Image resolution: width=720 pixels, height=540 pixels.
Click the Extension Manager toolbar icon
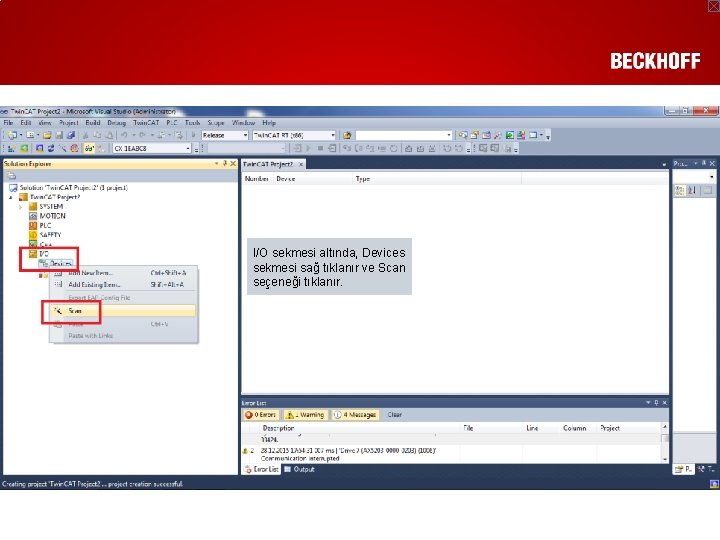[x=521, y=135]
